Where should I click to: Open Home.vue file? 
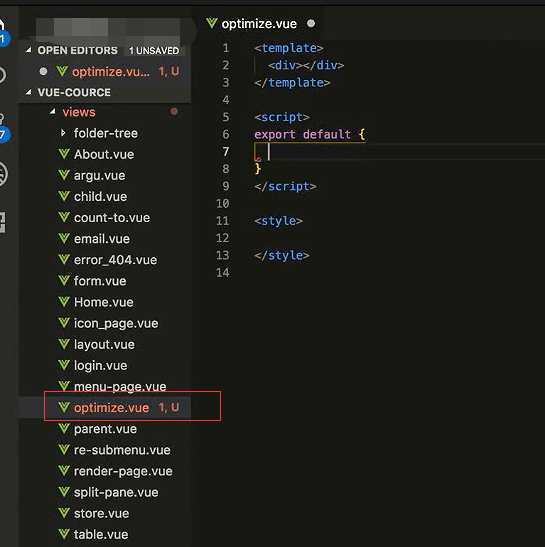[103, 302]
